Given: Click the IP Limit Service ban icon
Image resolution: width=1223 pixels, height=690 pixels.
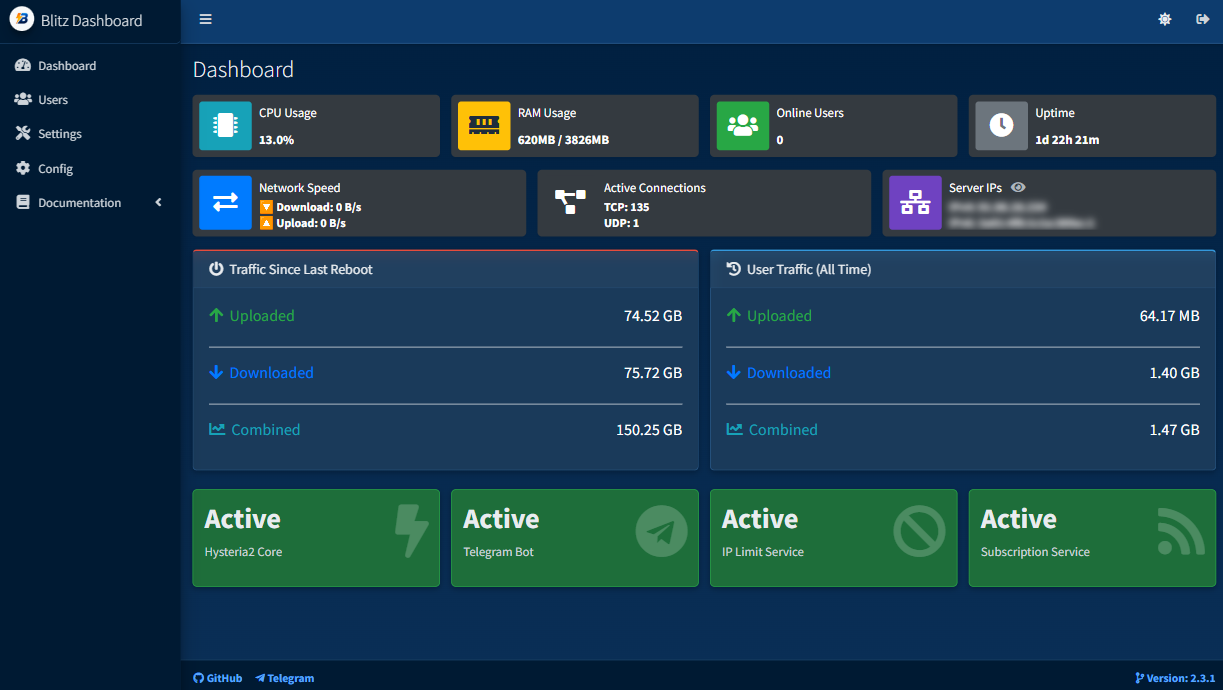Looking at the screenshot, I should point(920,531).
